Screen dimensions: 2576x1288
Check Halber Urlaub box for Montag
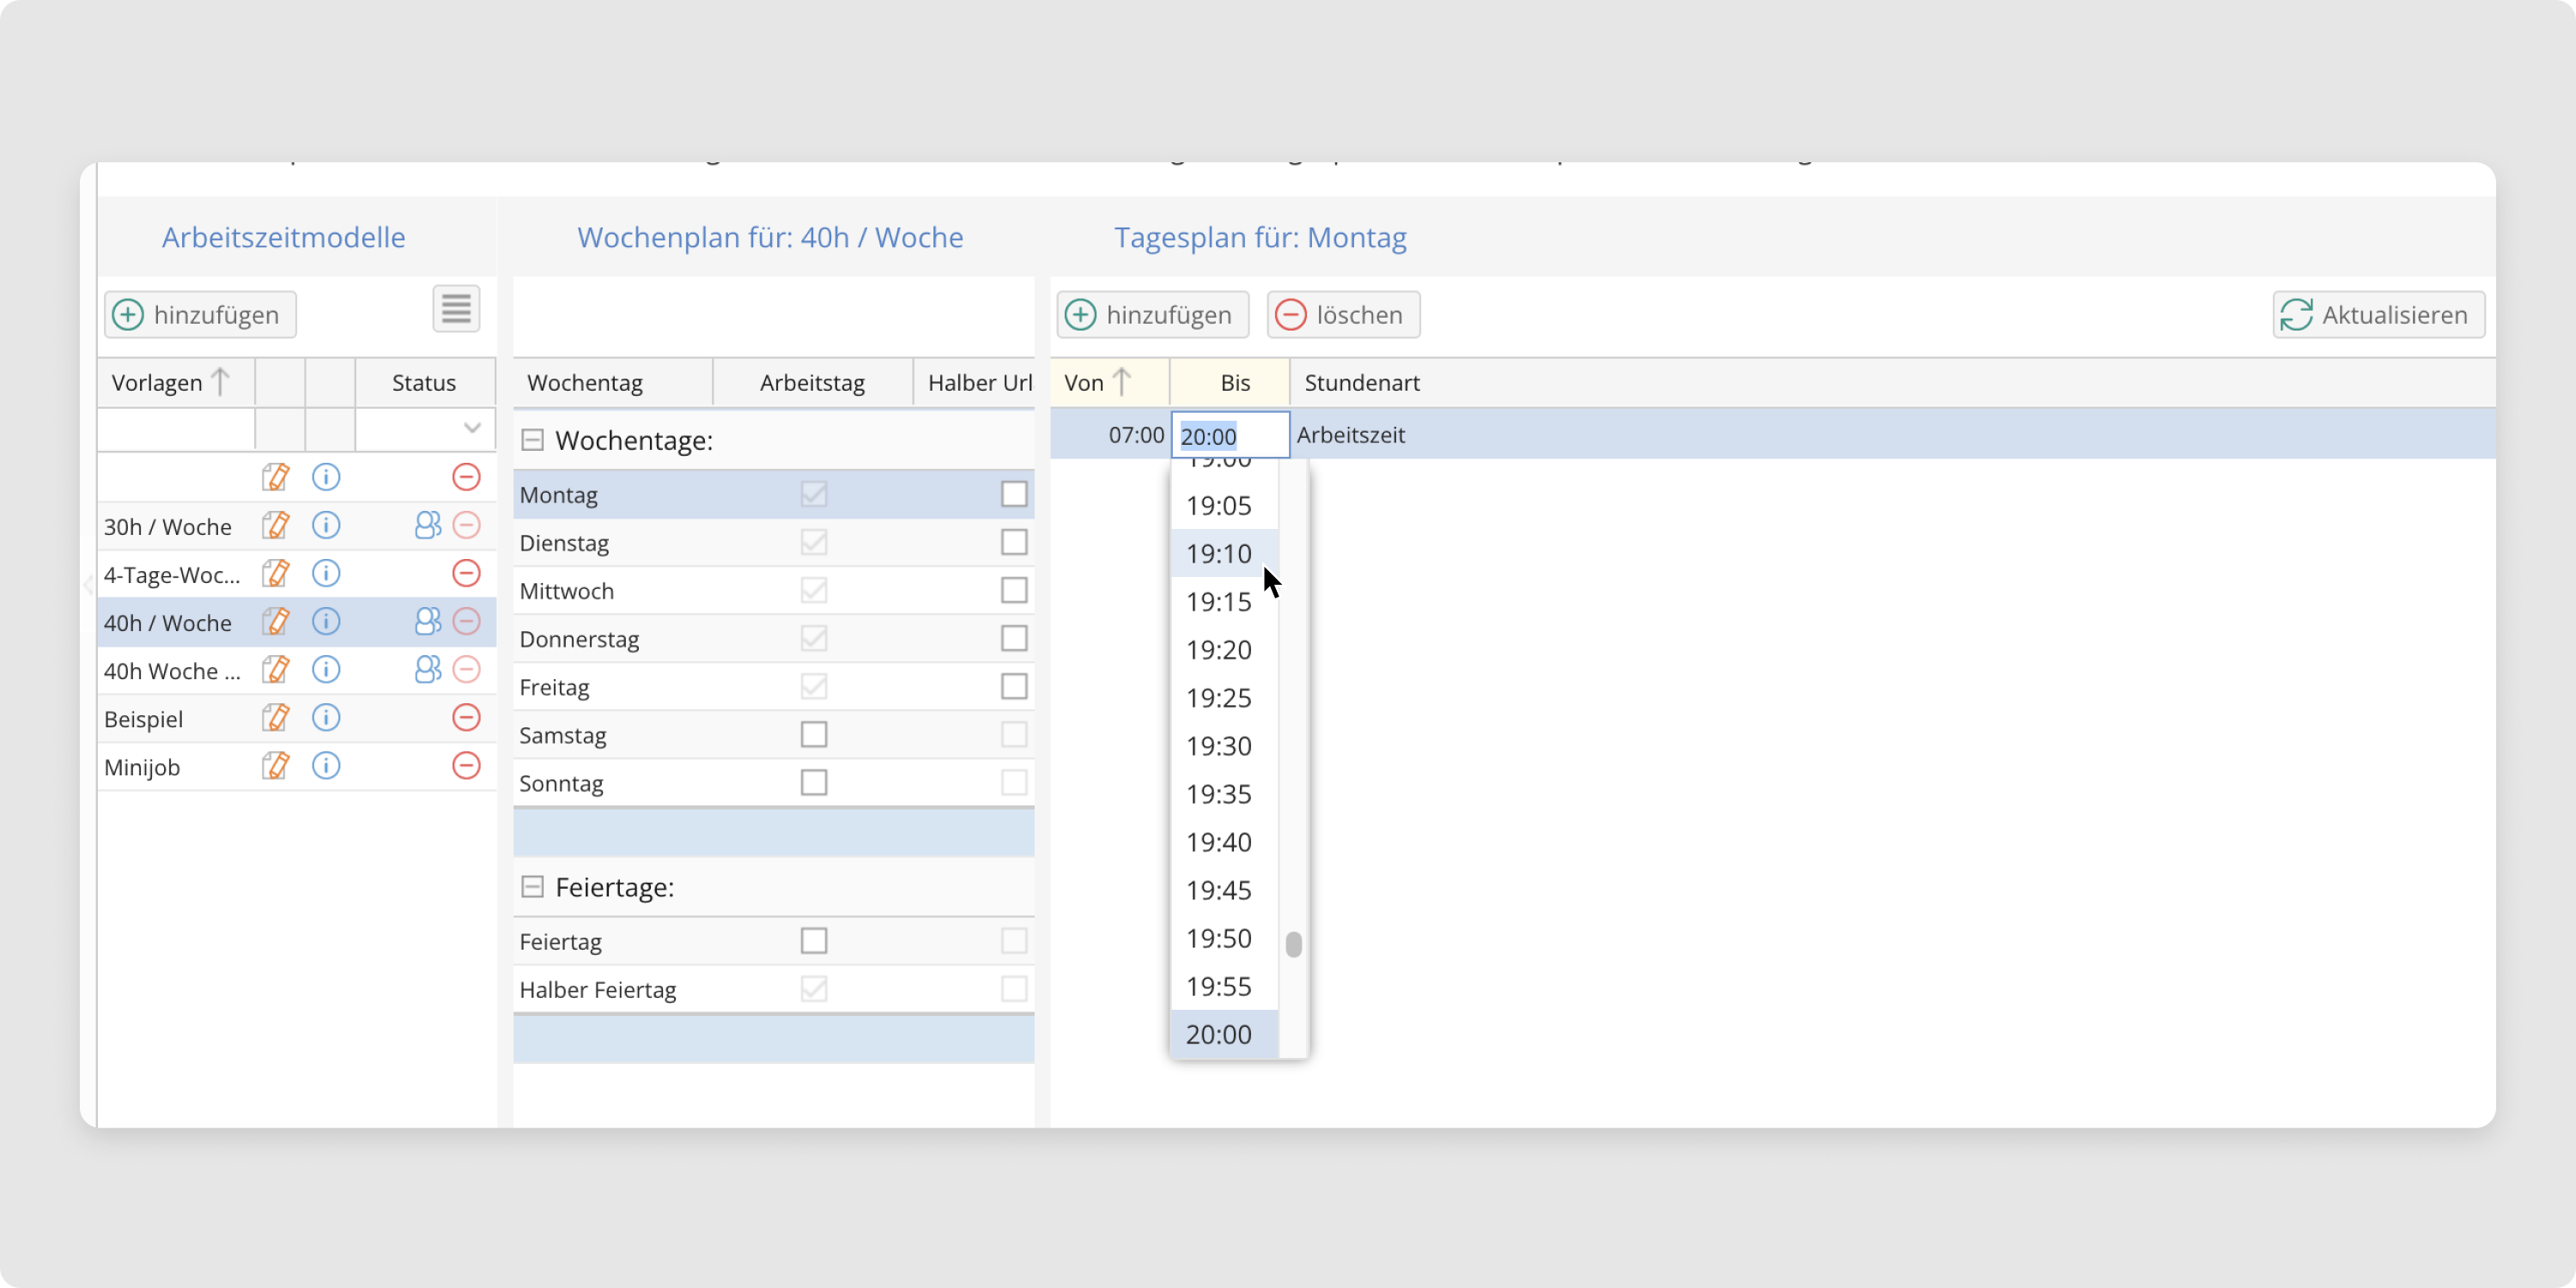click(x=1014, y=494)
